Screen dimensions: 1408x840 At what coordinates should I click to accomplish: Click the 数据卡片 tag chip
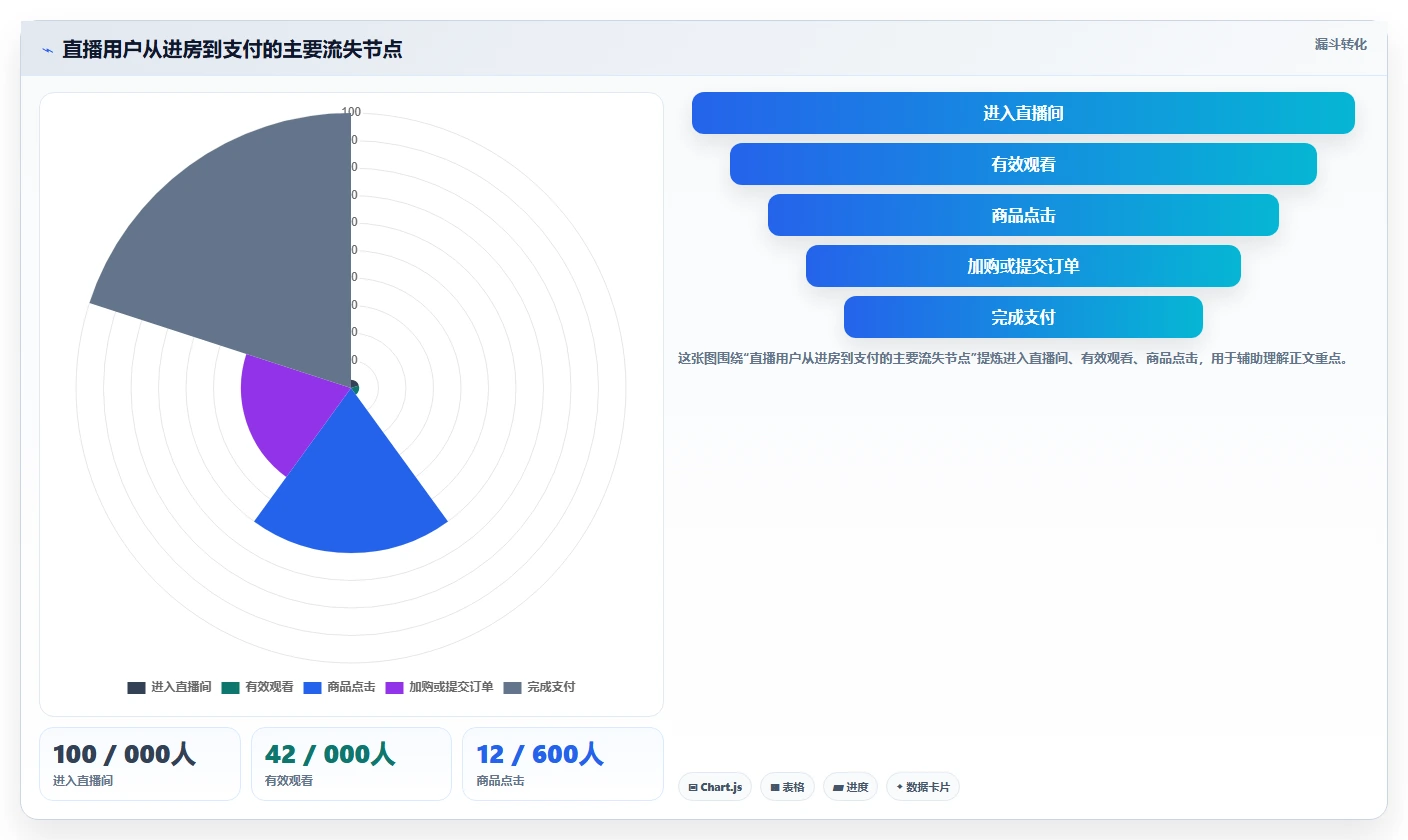(x=923, y=787)
